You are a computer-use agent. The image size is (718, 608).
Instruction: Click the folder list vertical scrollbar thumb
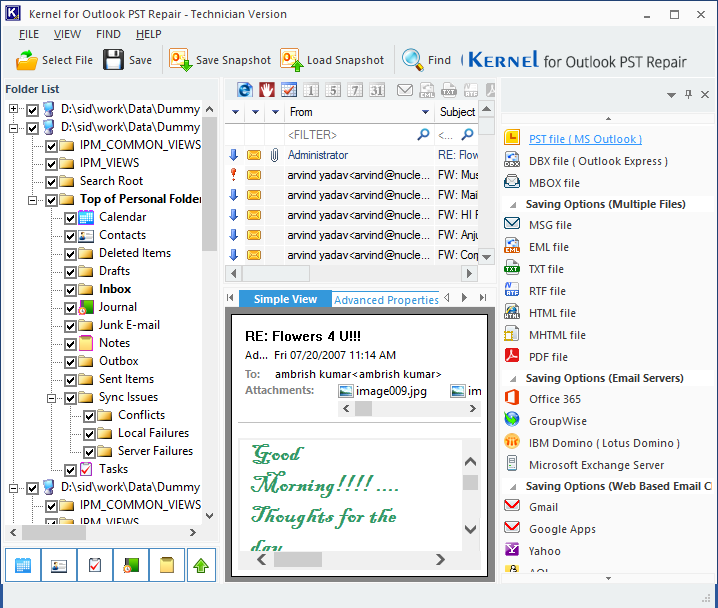(x=209, y=184)
